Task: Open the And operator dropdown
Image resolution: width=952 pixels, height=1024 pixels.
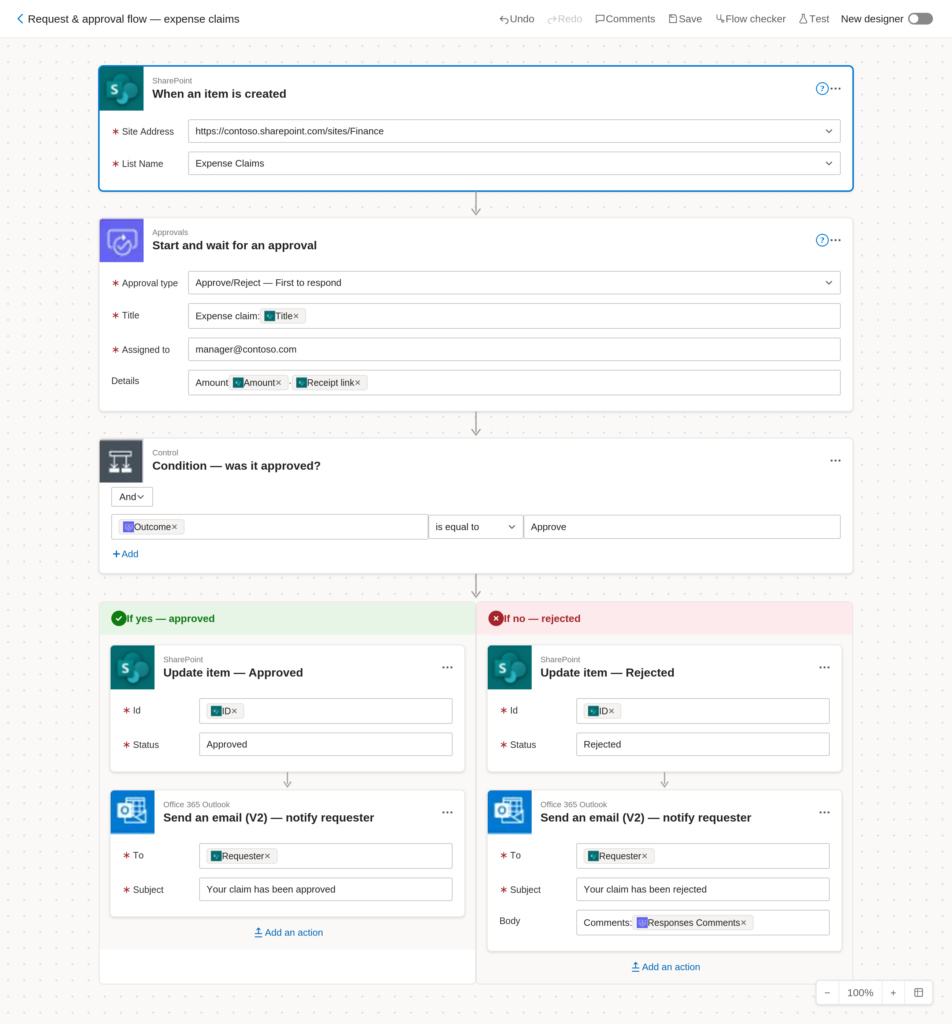Action: [x=132, y=497]
